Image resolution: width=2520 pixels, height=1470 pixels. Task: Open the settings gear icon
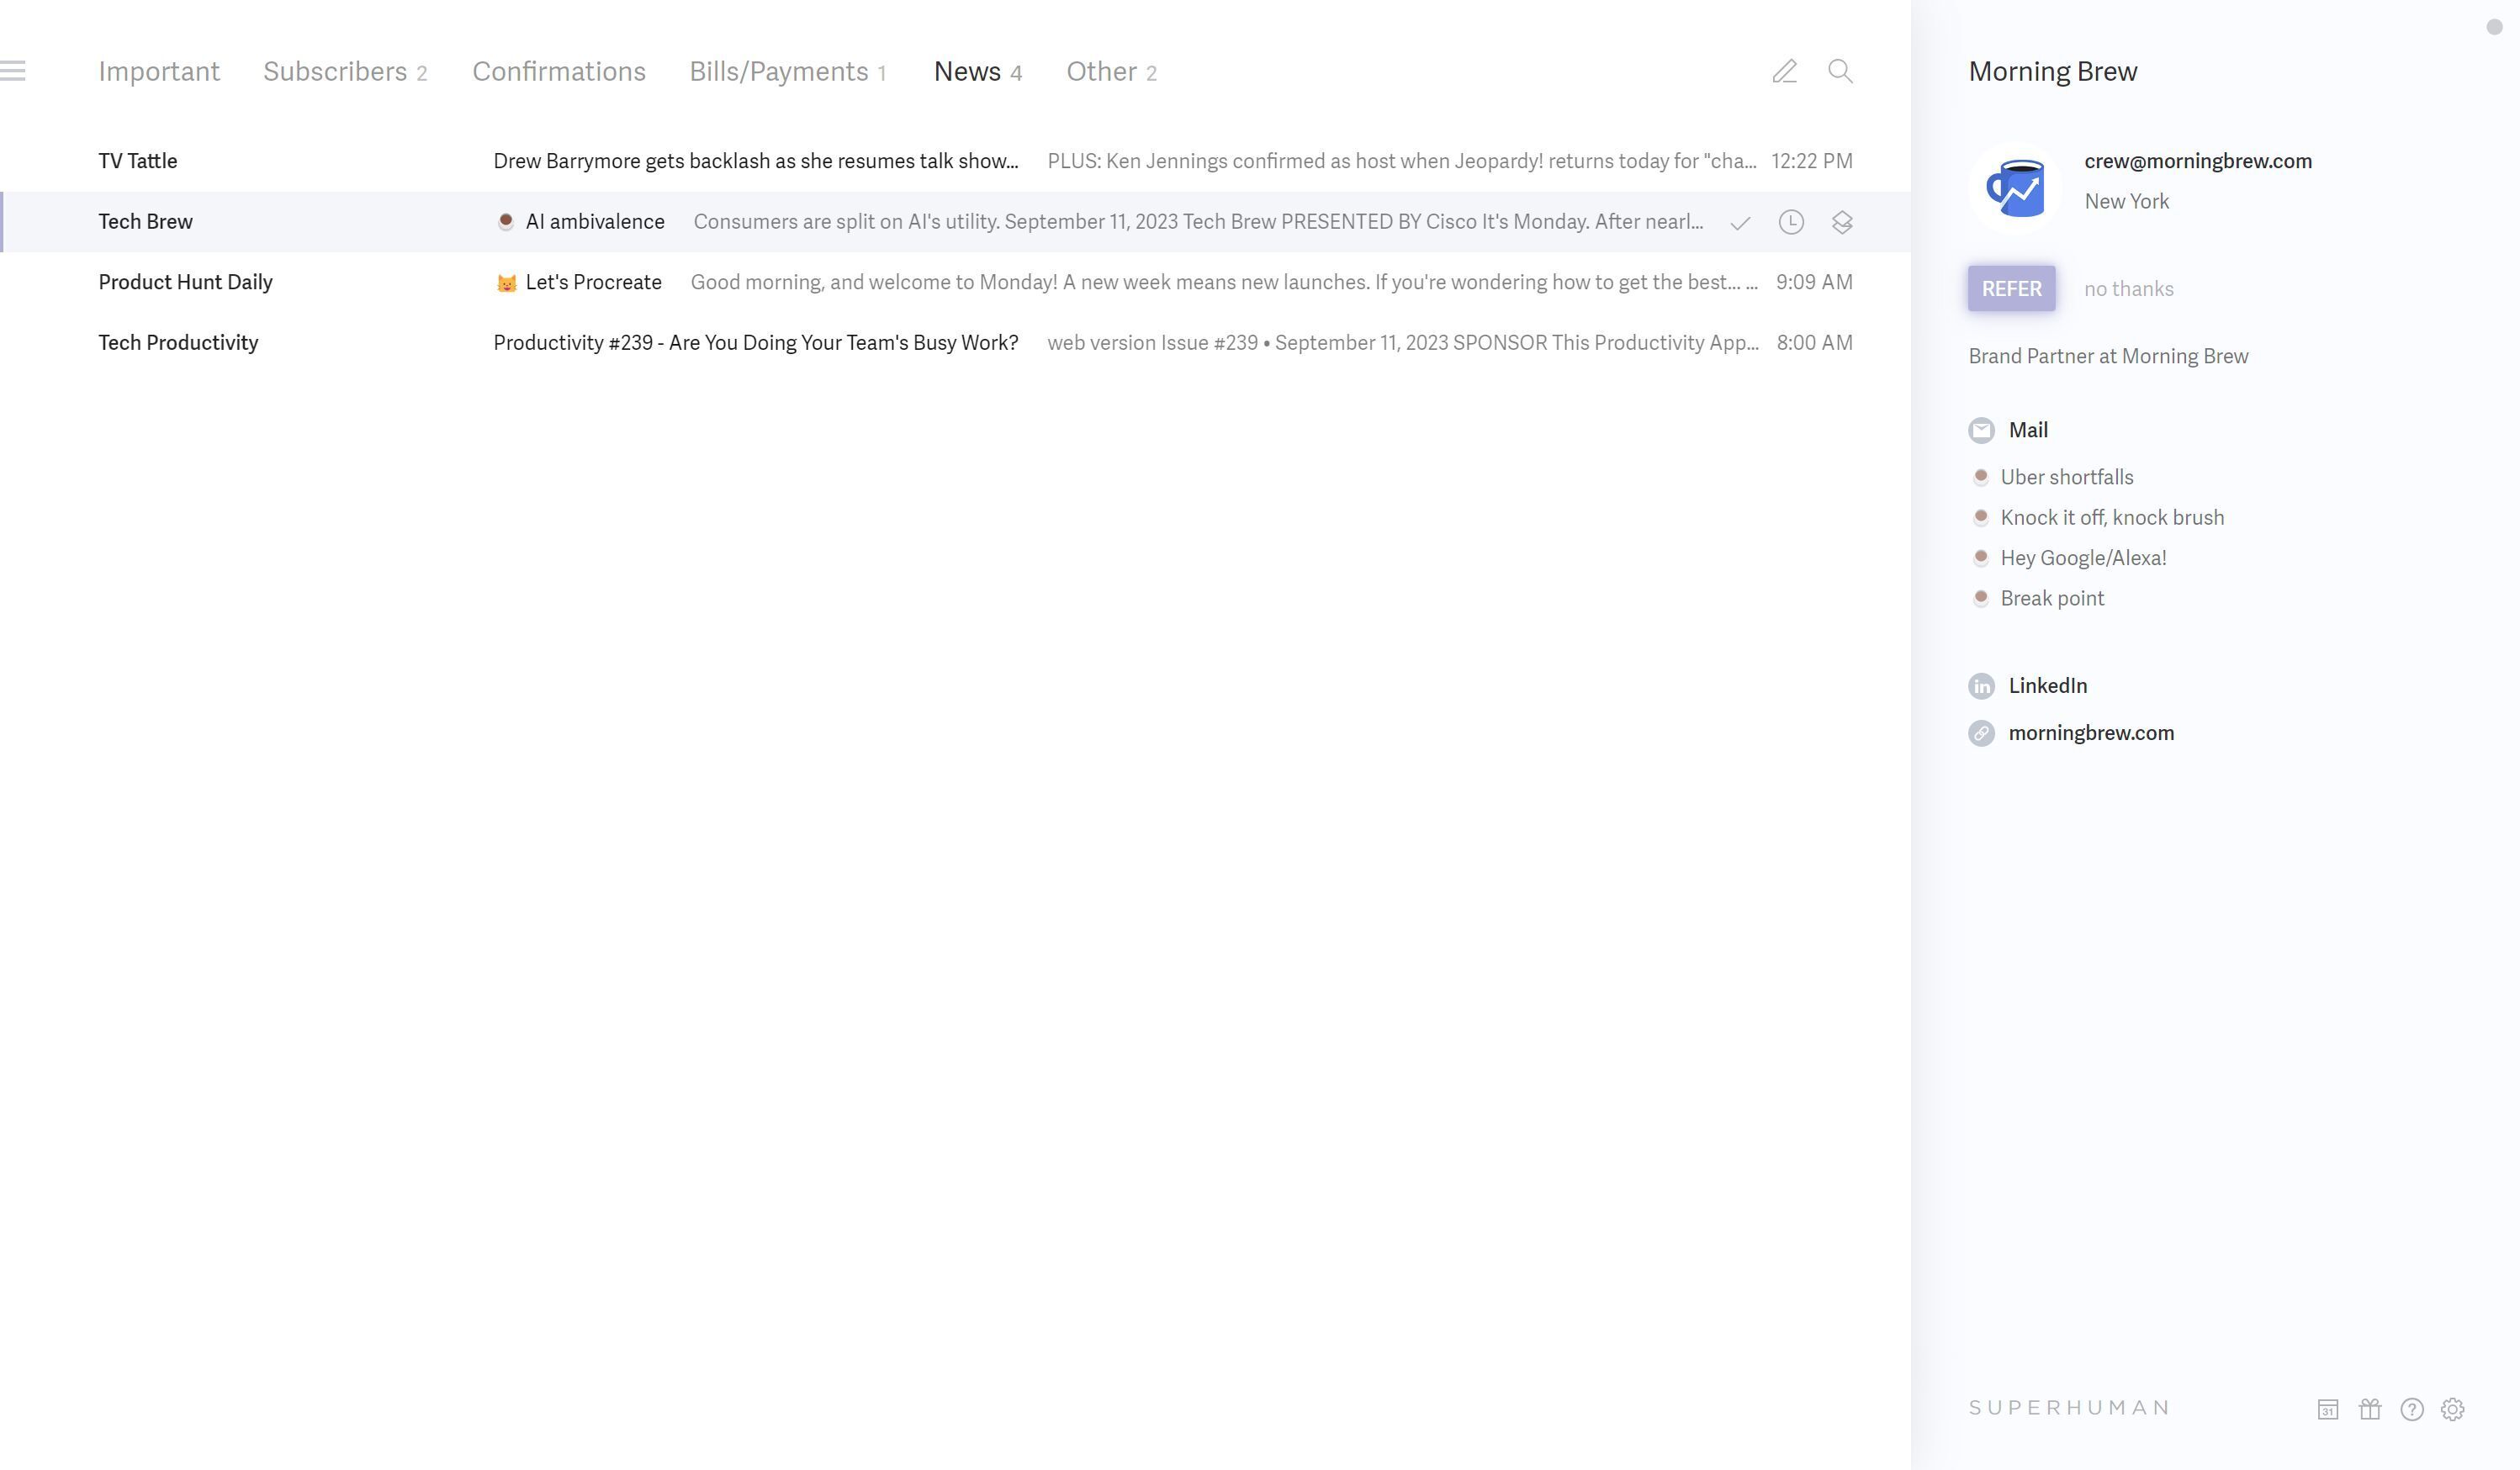pos(2453,1409)
